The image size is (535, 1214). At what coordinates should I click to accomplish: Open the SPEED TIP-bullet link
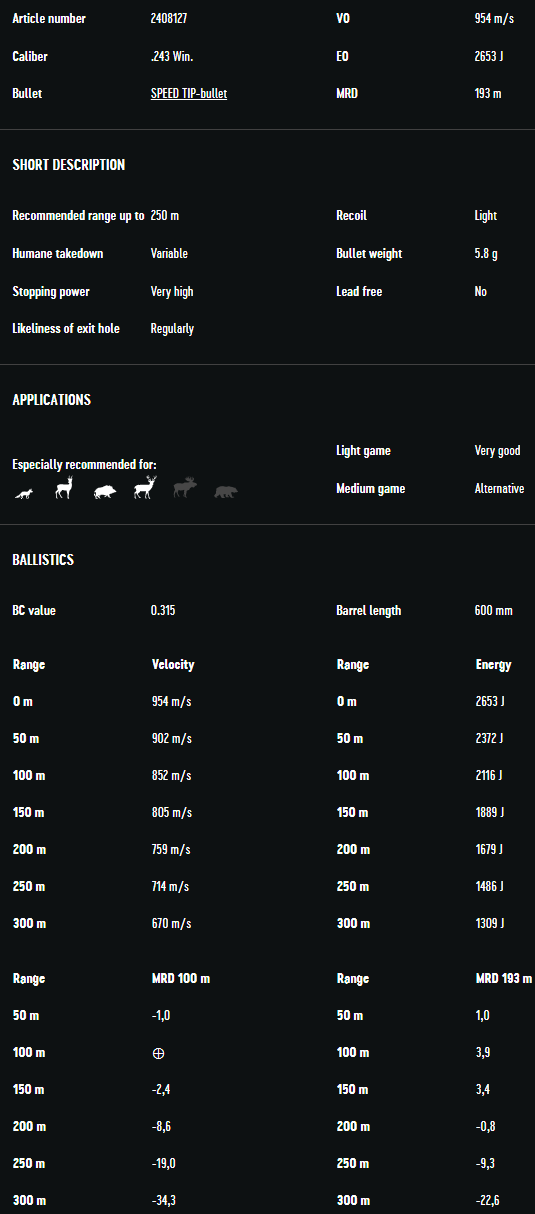point(189,94)
